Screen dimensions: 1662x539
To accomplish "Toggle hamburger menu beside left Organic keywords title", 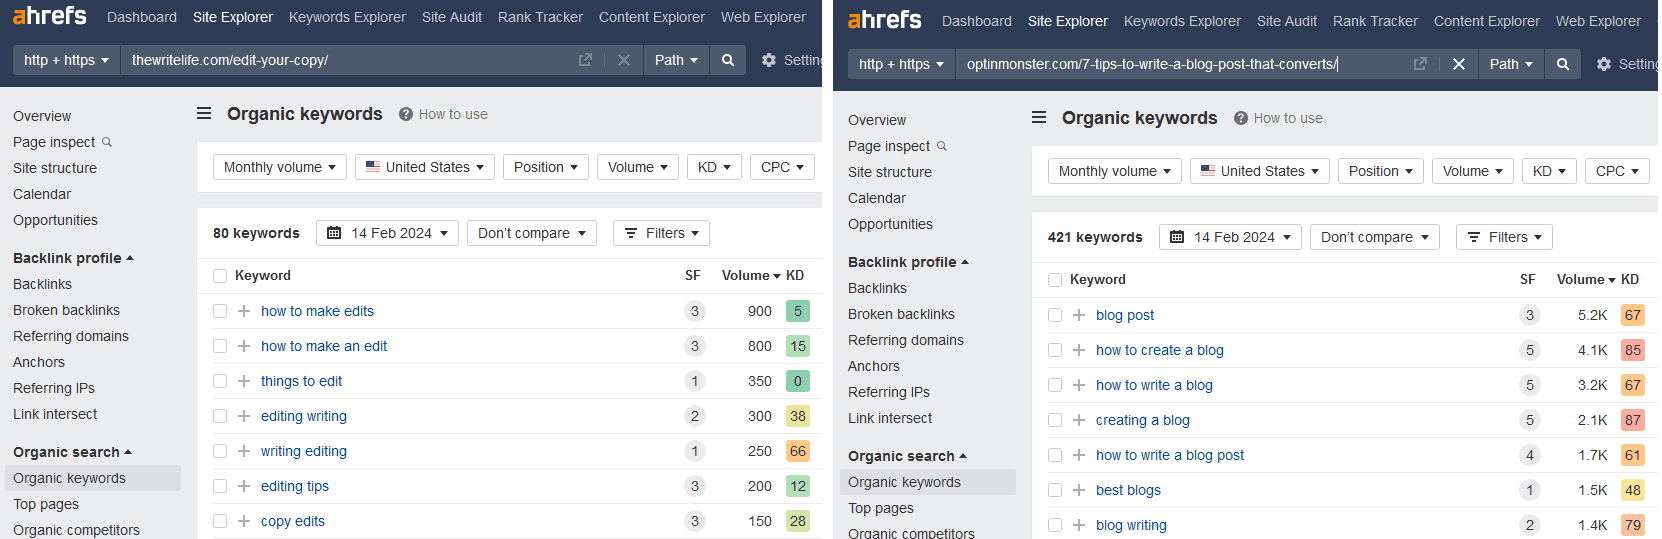I will click(x=204, y=114).
